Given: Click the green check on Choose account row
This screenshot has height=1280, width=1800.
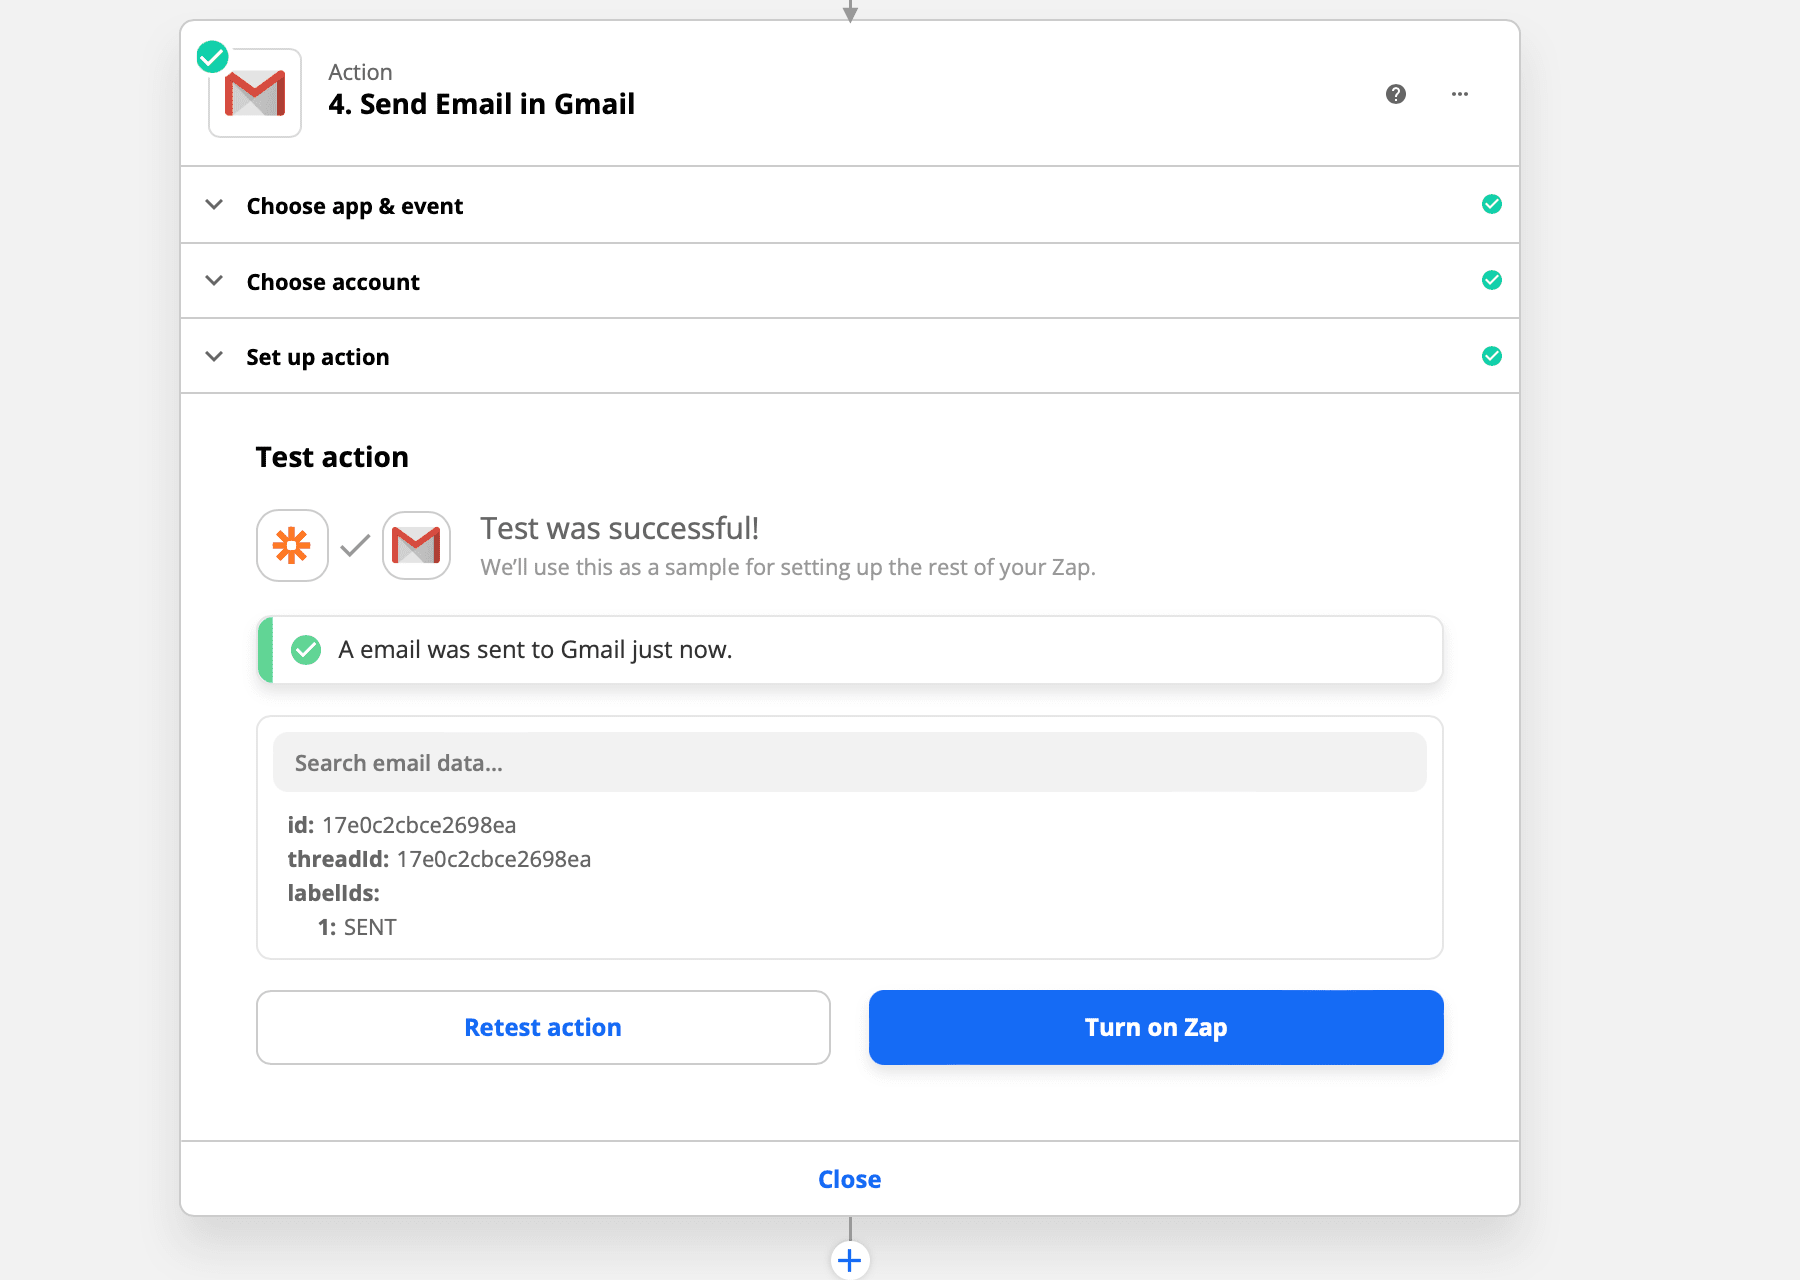Looking at the screenshot, I should (x=1492, y=280).
